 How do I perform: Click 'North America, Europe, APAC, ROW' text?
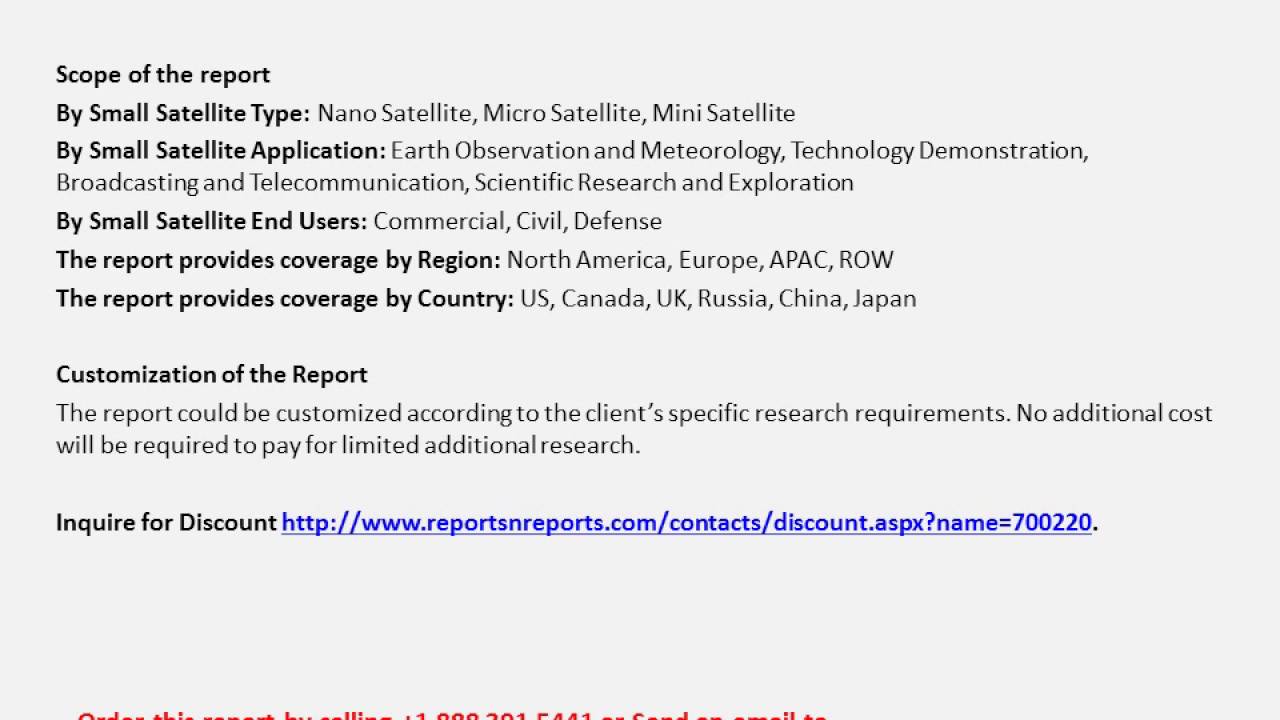700,260
